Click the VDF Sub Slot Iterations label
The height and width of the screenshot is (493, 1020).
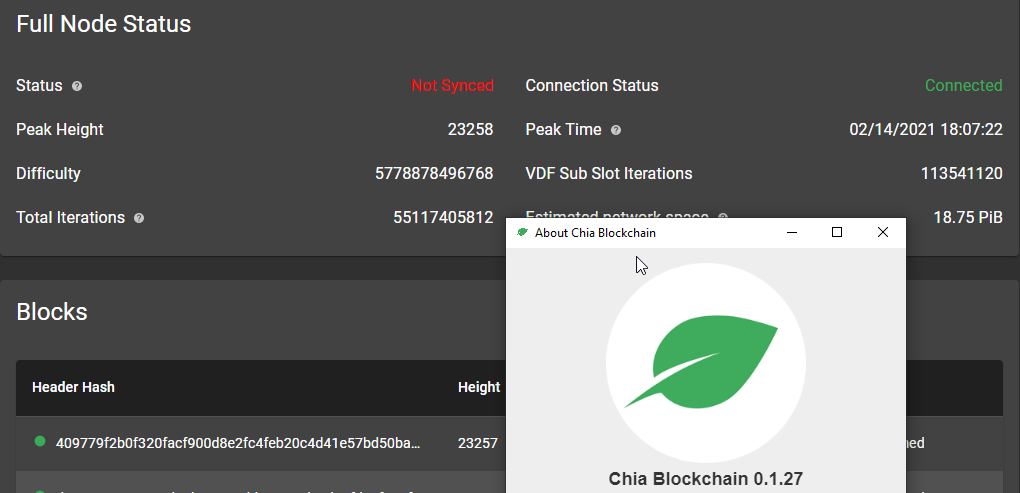coord(609,174)
